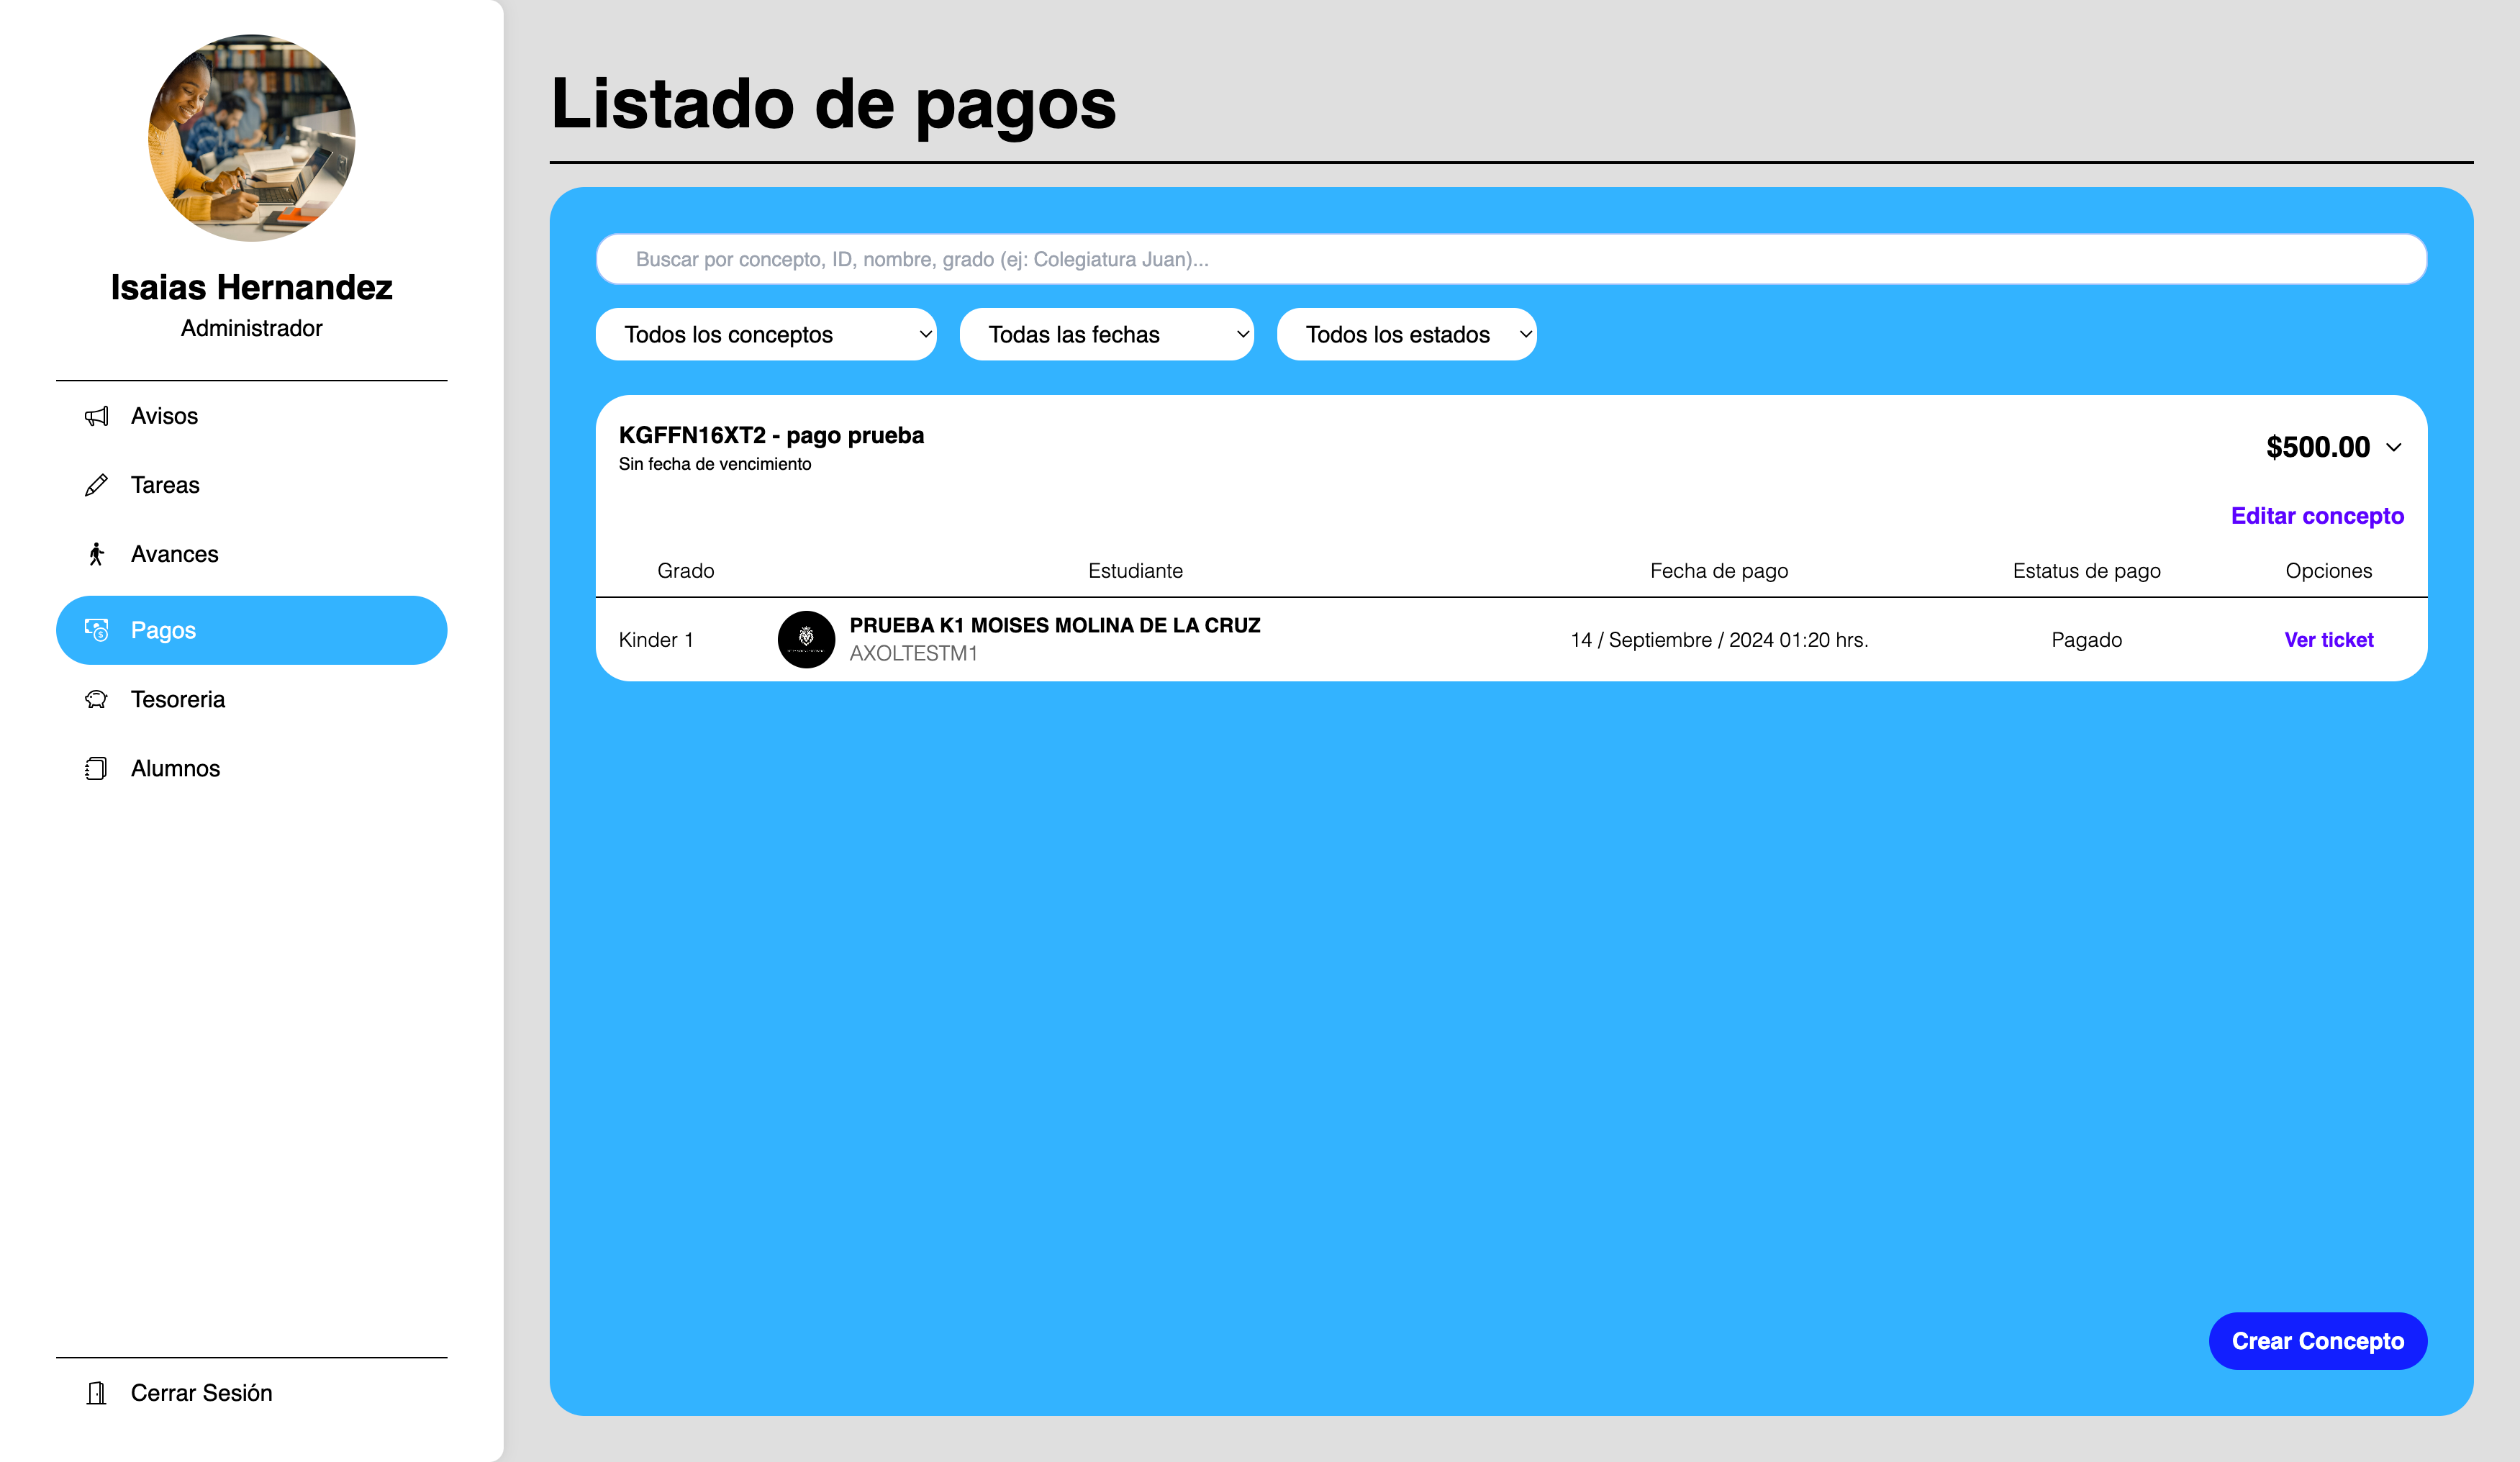
Task: Click the walking figure Avances icon
Action: tap(96, 554)
